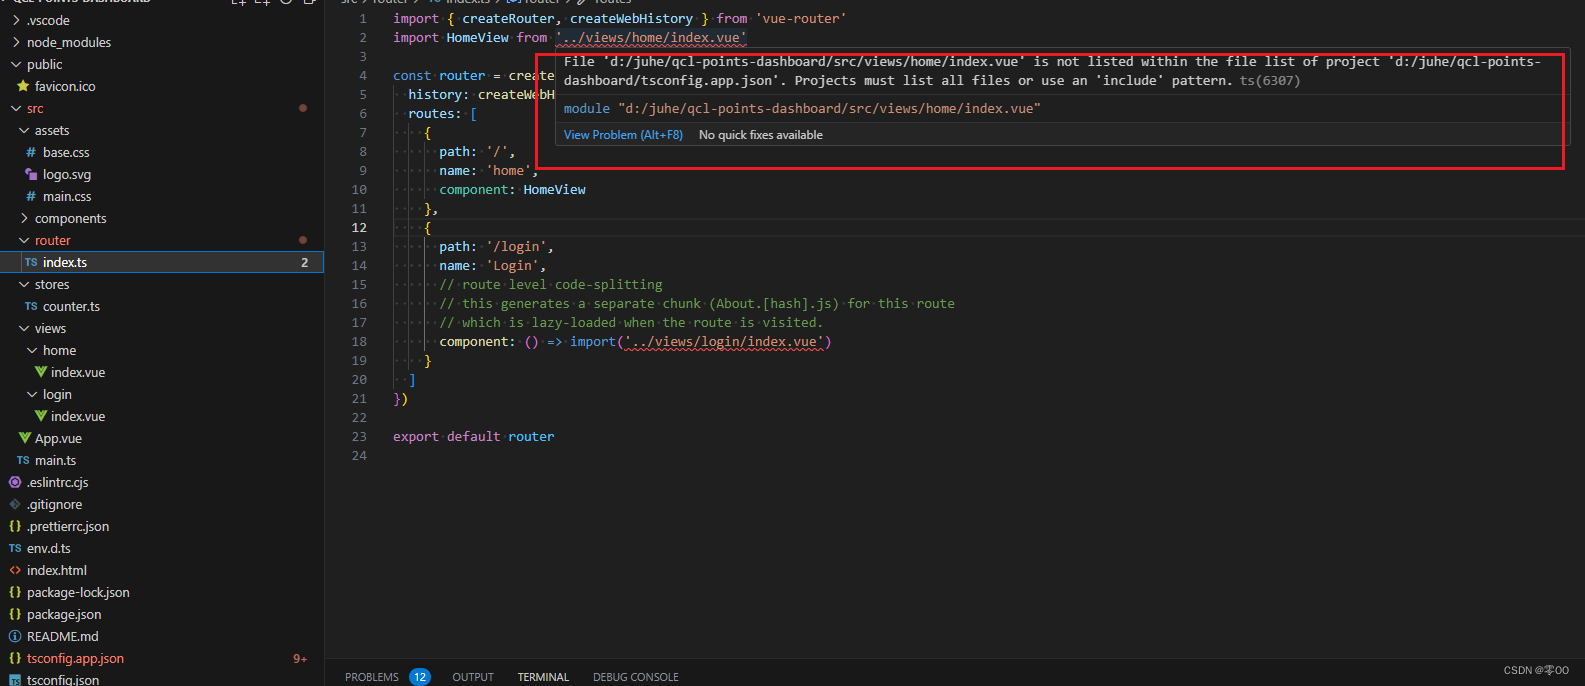Click the App.vue file name

coord(58,438)
